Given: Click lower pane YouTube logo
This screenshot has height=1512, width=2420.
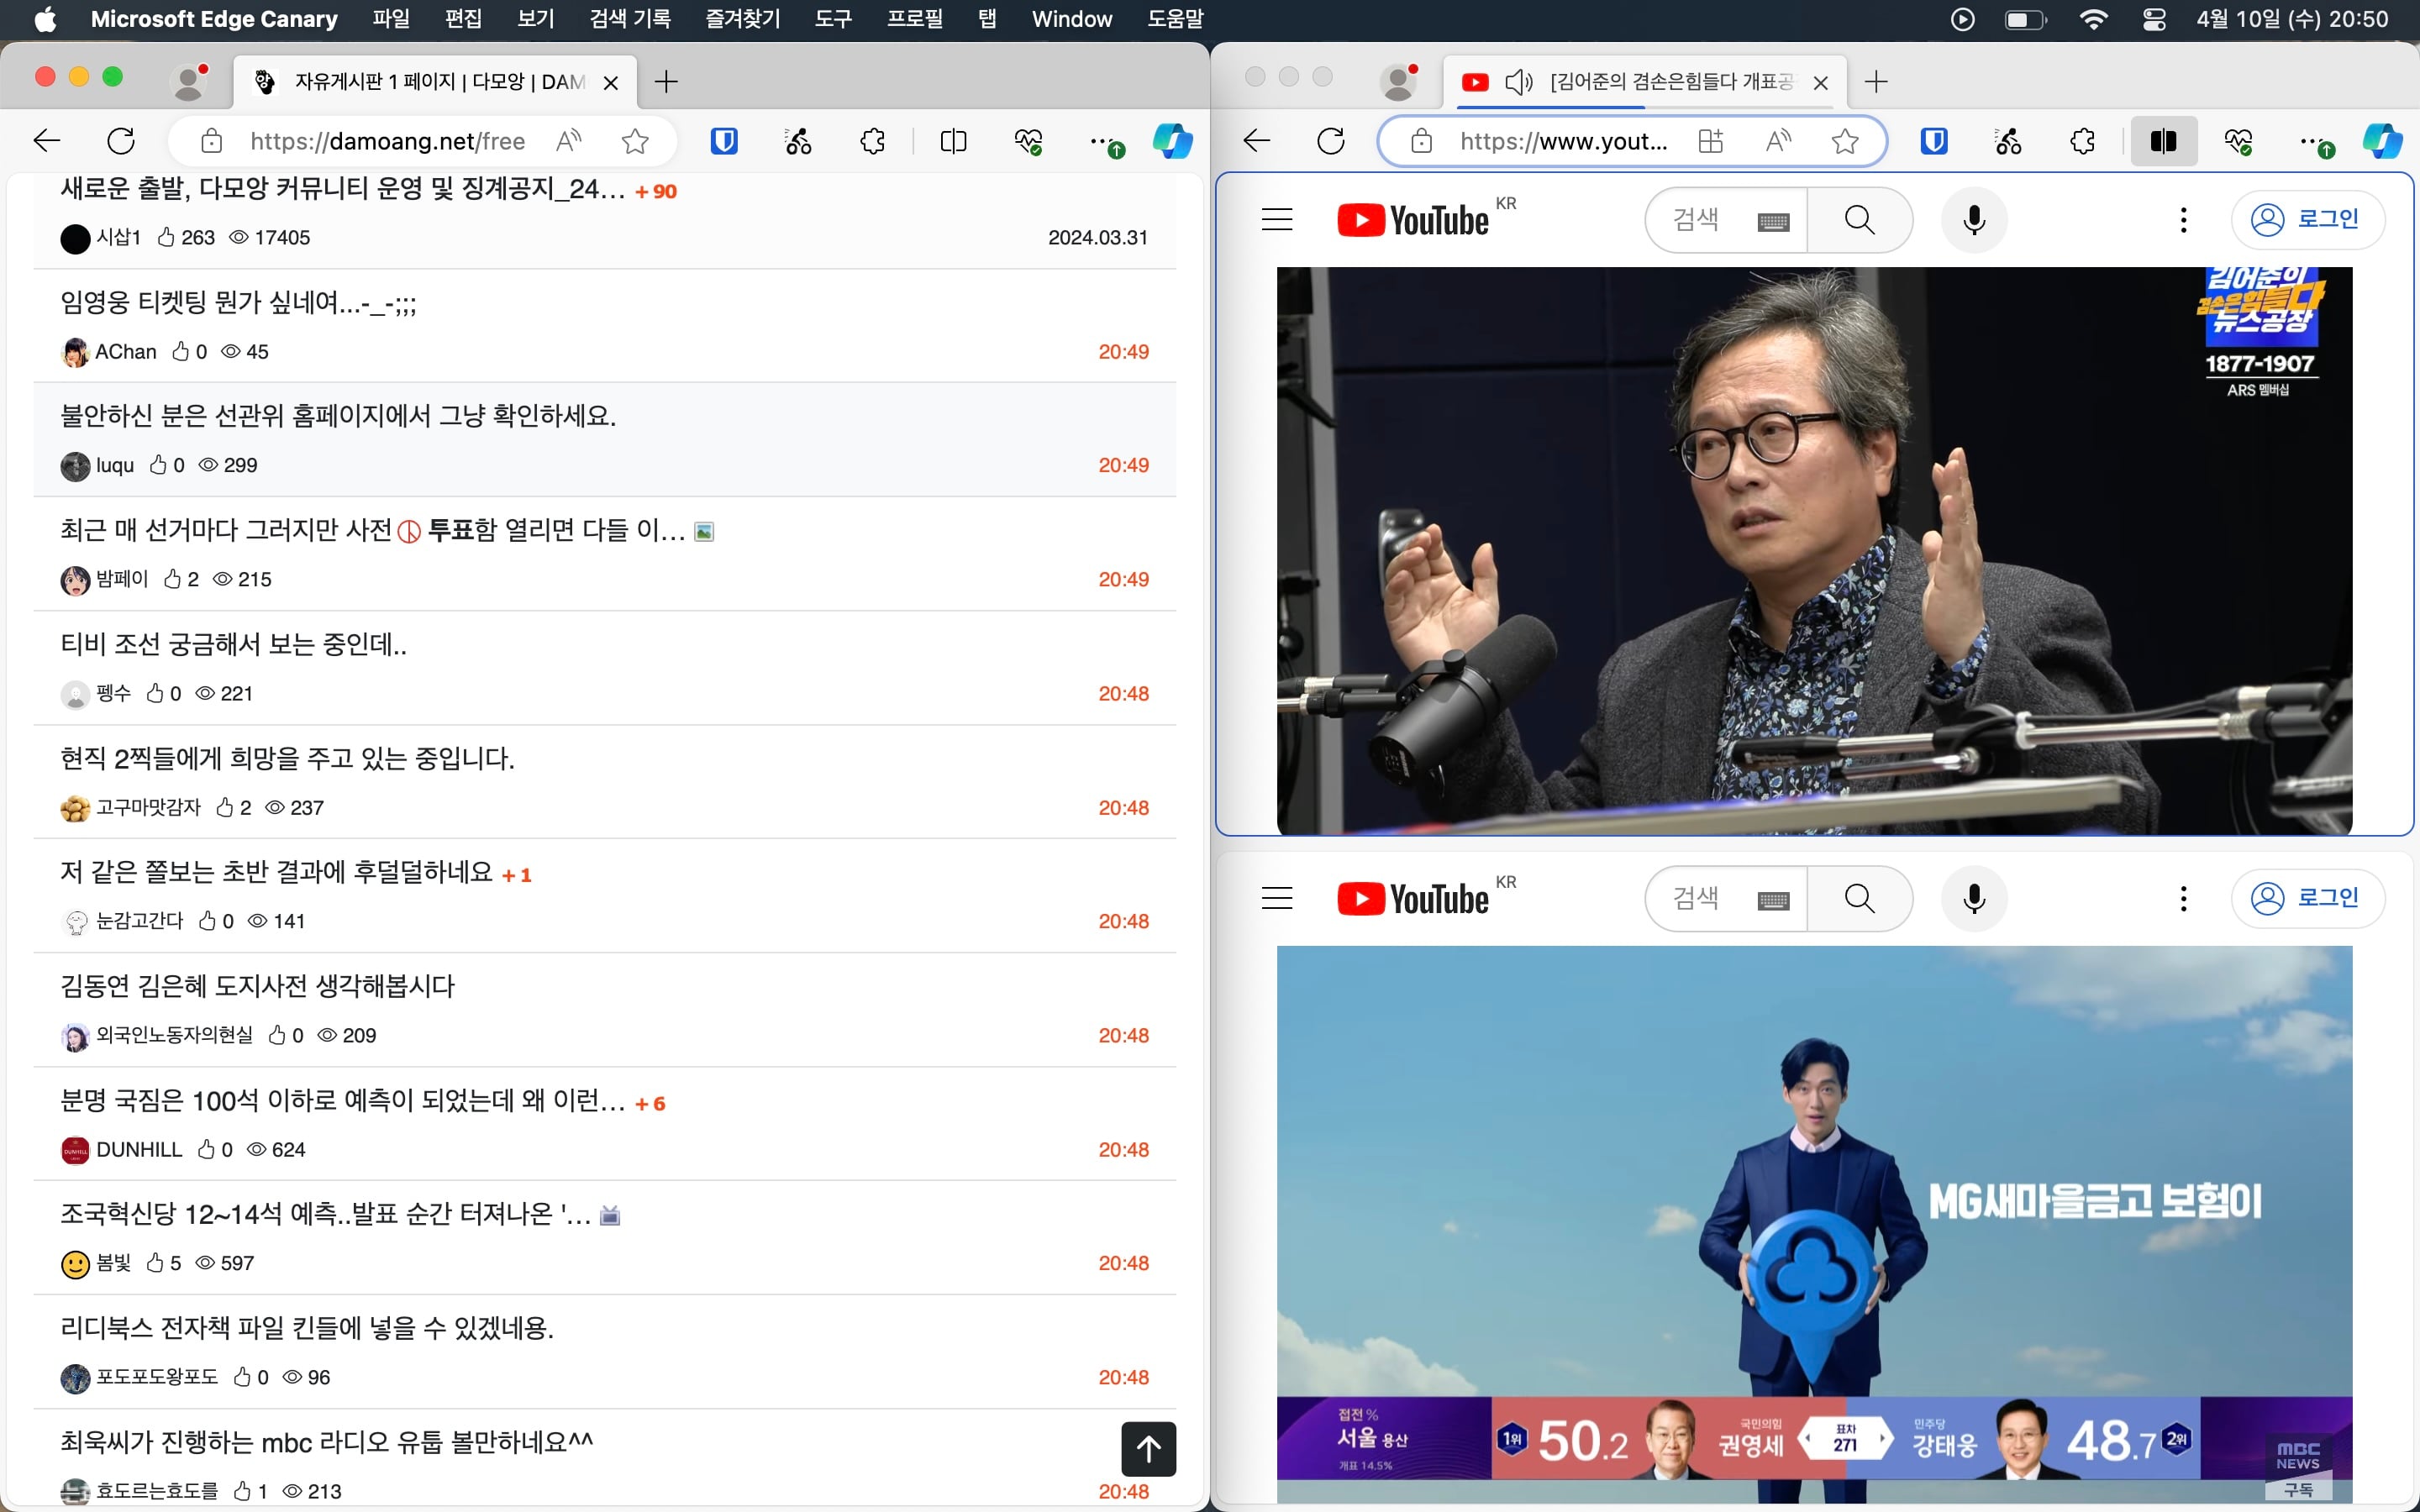Looking at the screenshot, I should (x=1413, y=899).
